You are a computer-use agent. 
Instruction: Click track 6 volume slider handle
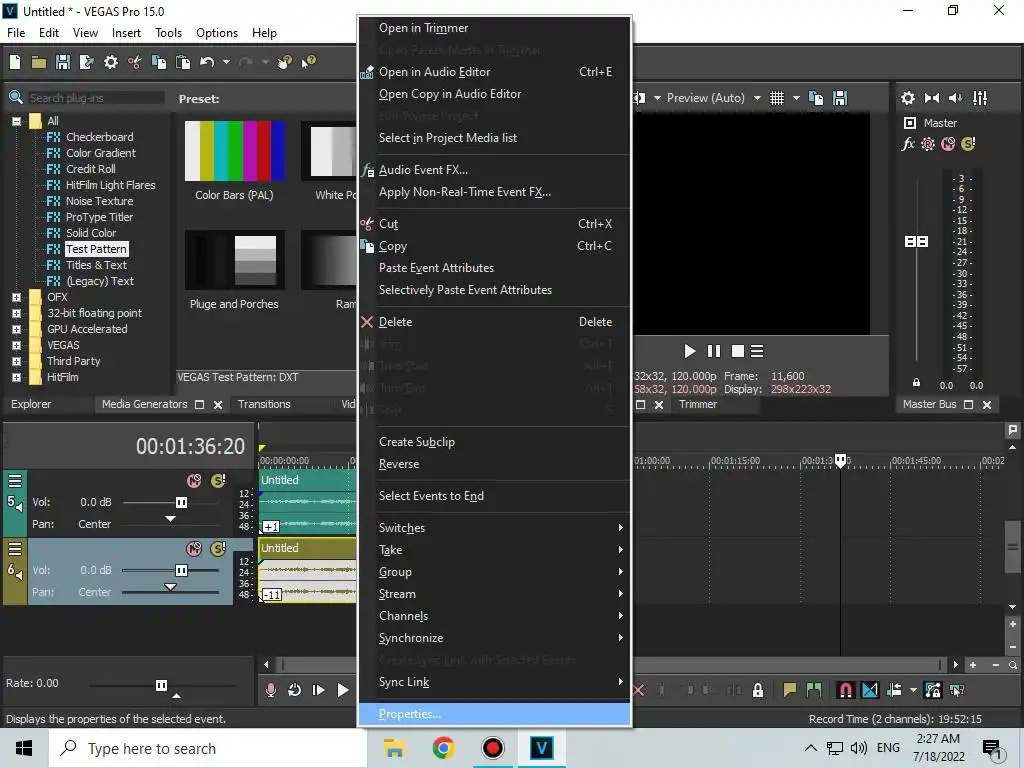181,570
